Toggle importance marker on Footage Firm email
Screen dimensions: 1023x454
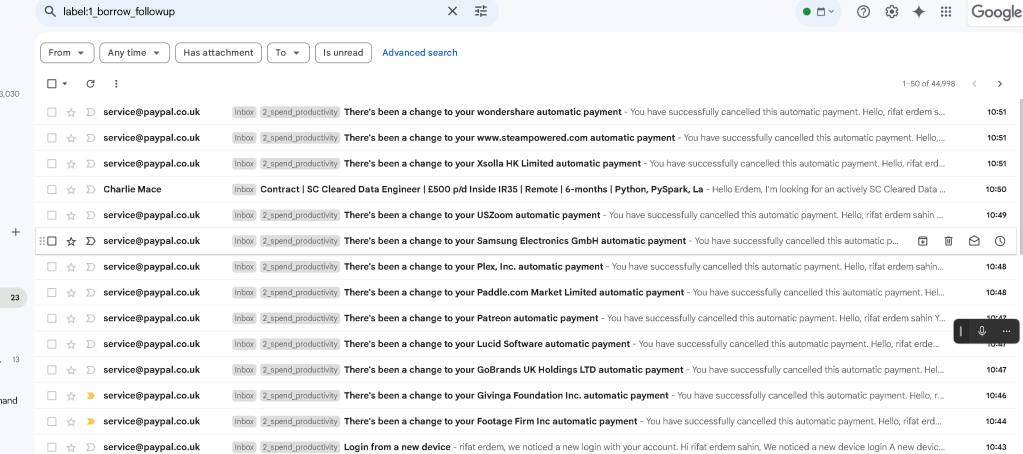tap(91, 421)
